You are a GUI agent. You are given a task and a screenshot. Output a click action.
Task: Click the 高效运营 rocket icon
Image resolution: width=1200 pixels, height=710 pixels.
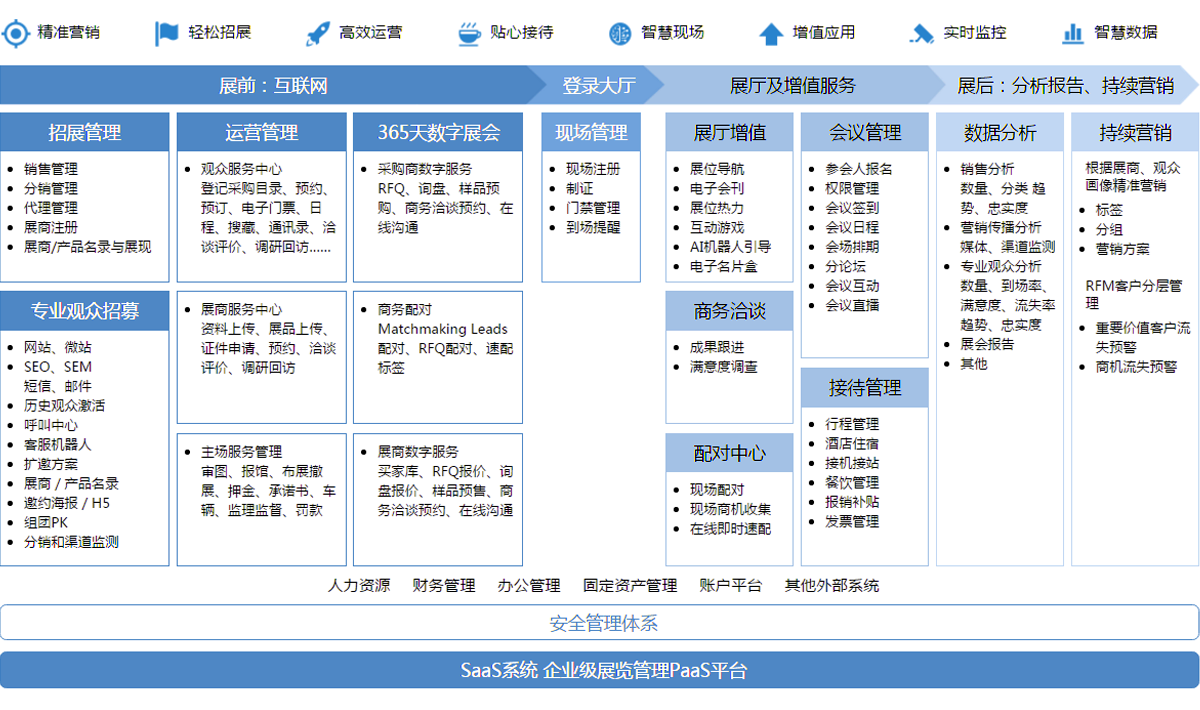point(318,33)
